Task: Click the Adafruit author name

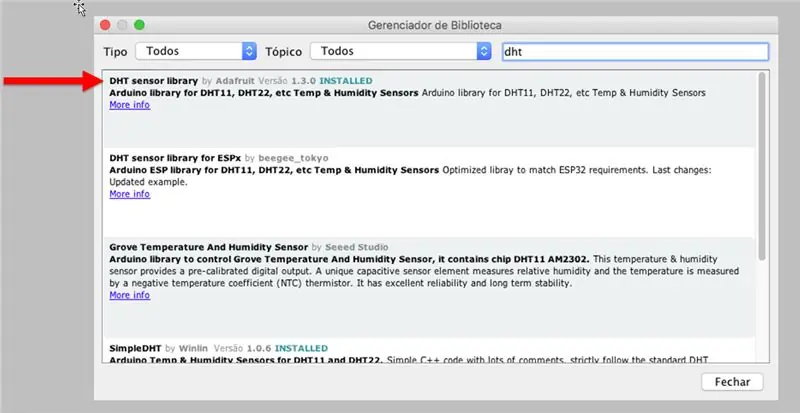Action: (235, 81)
